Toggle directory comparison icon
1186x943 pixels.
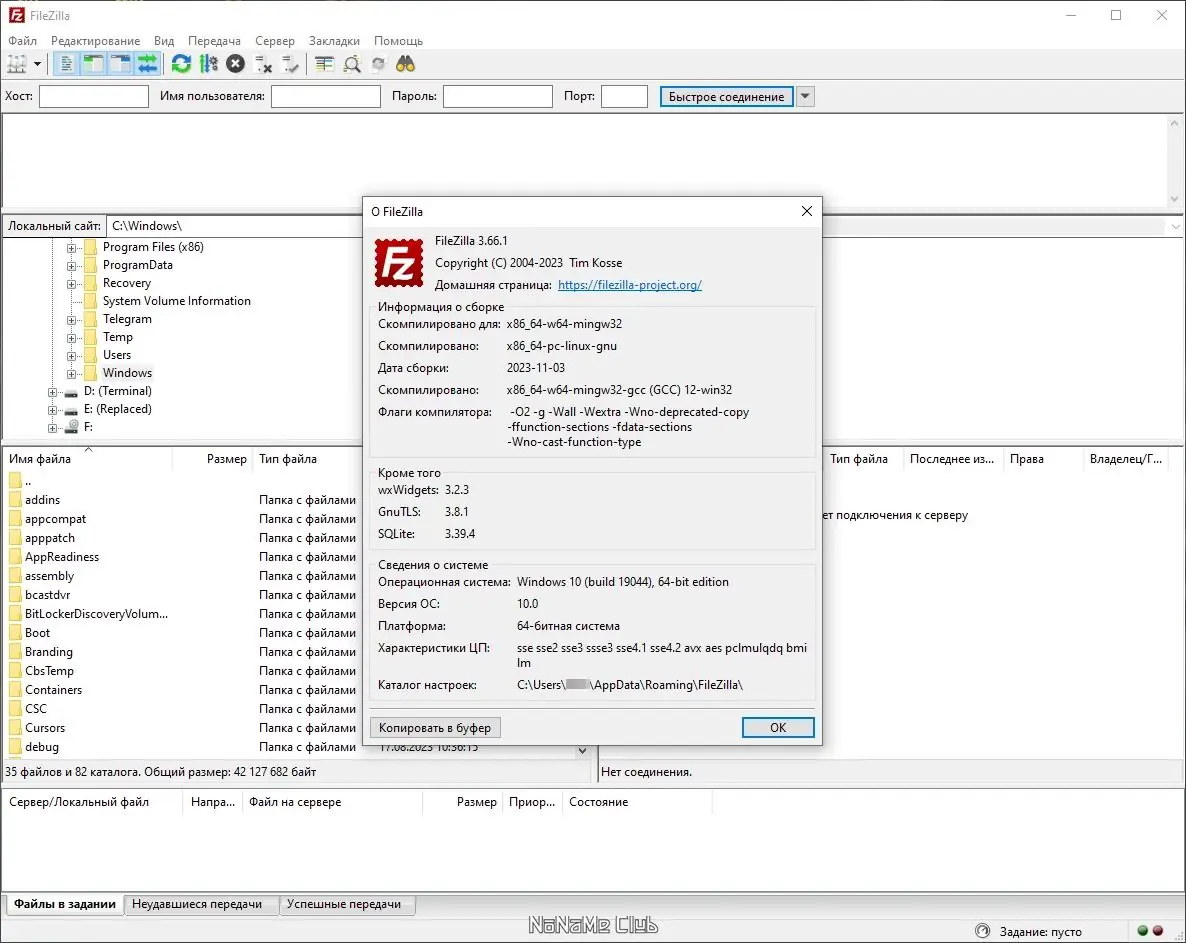pos(352,64)
